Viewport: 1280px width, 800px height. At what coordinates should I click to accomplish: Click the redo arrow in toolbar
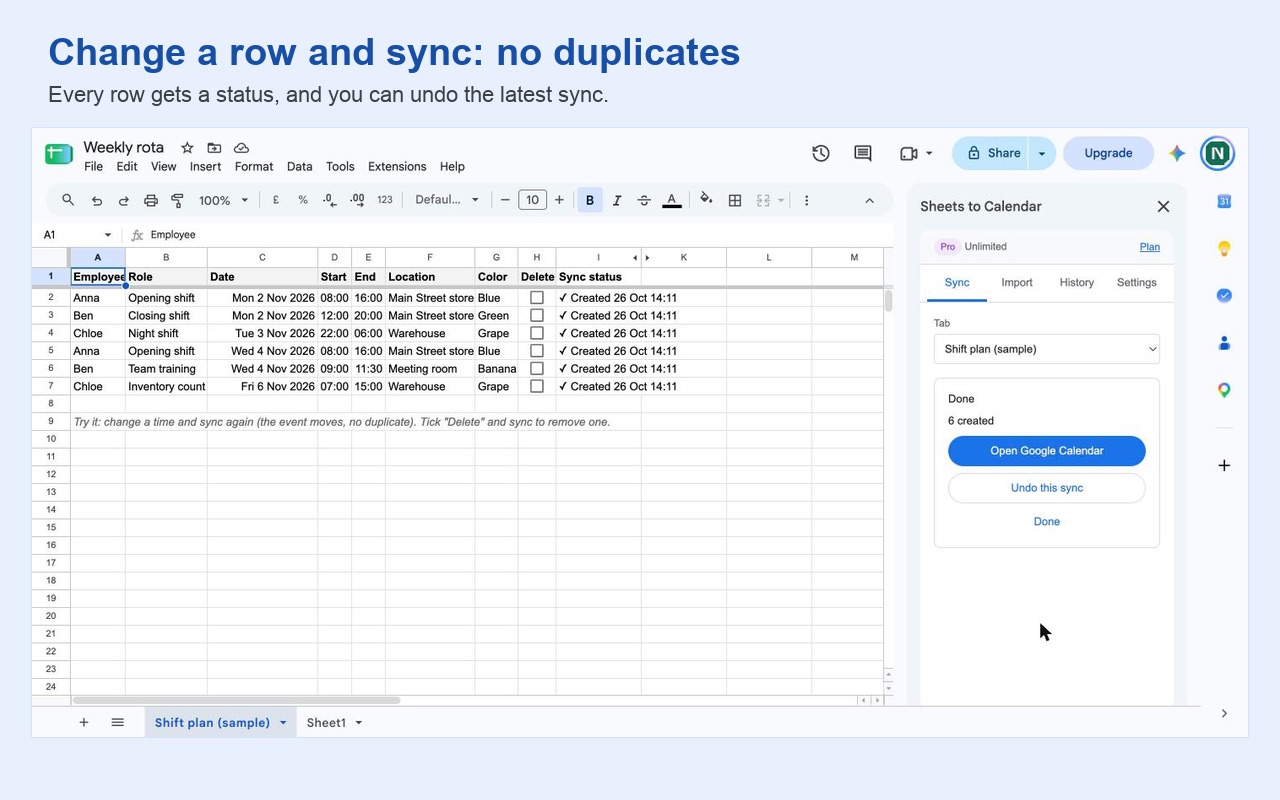click(124, 200)
